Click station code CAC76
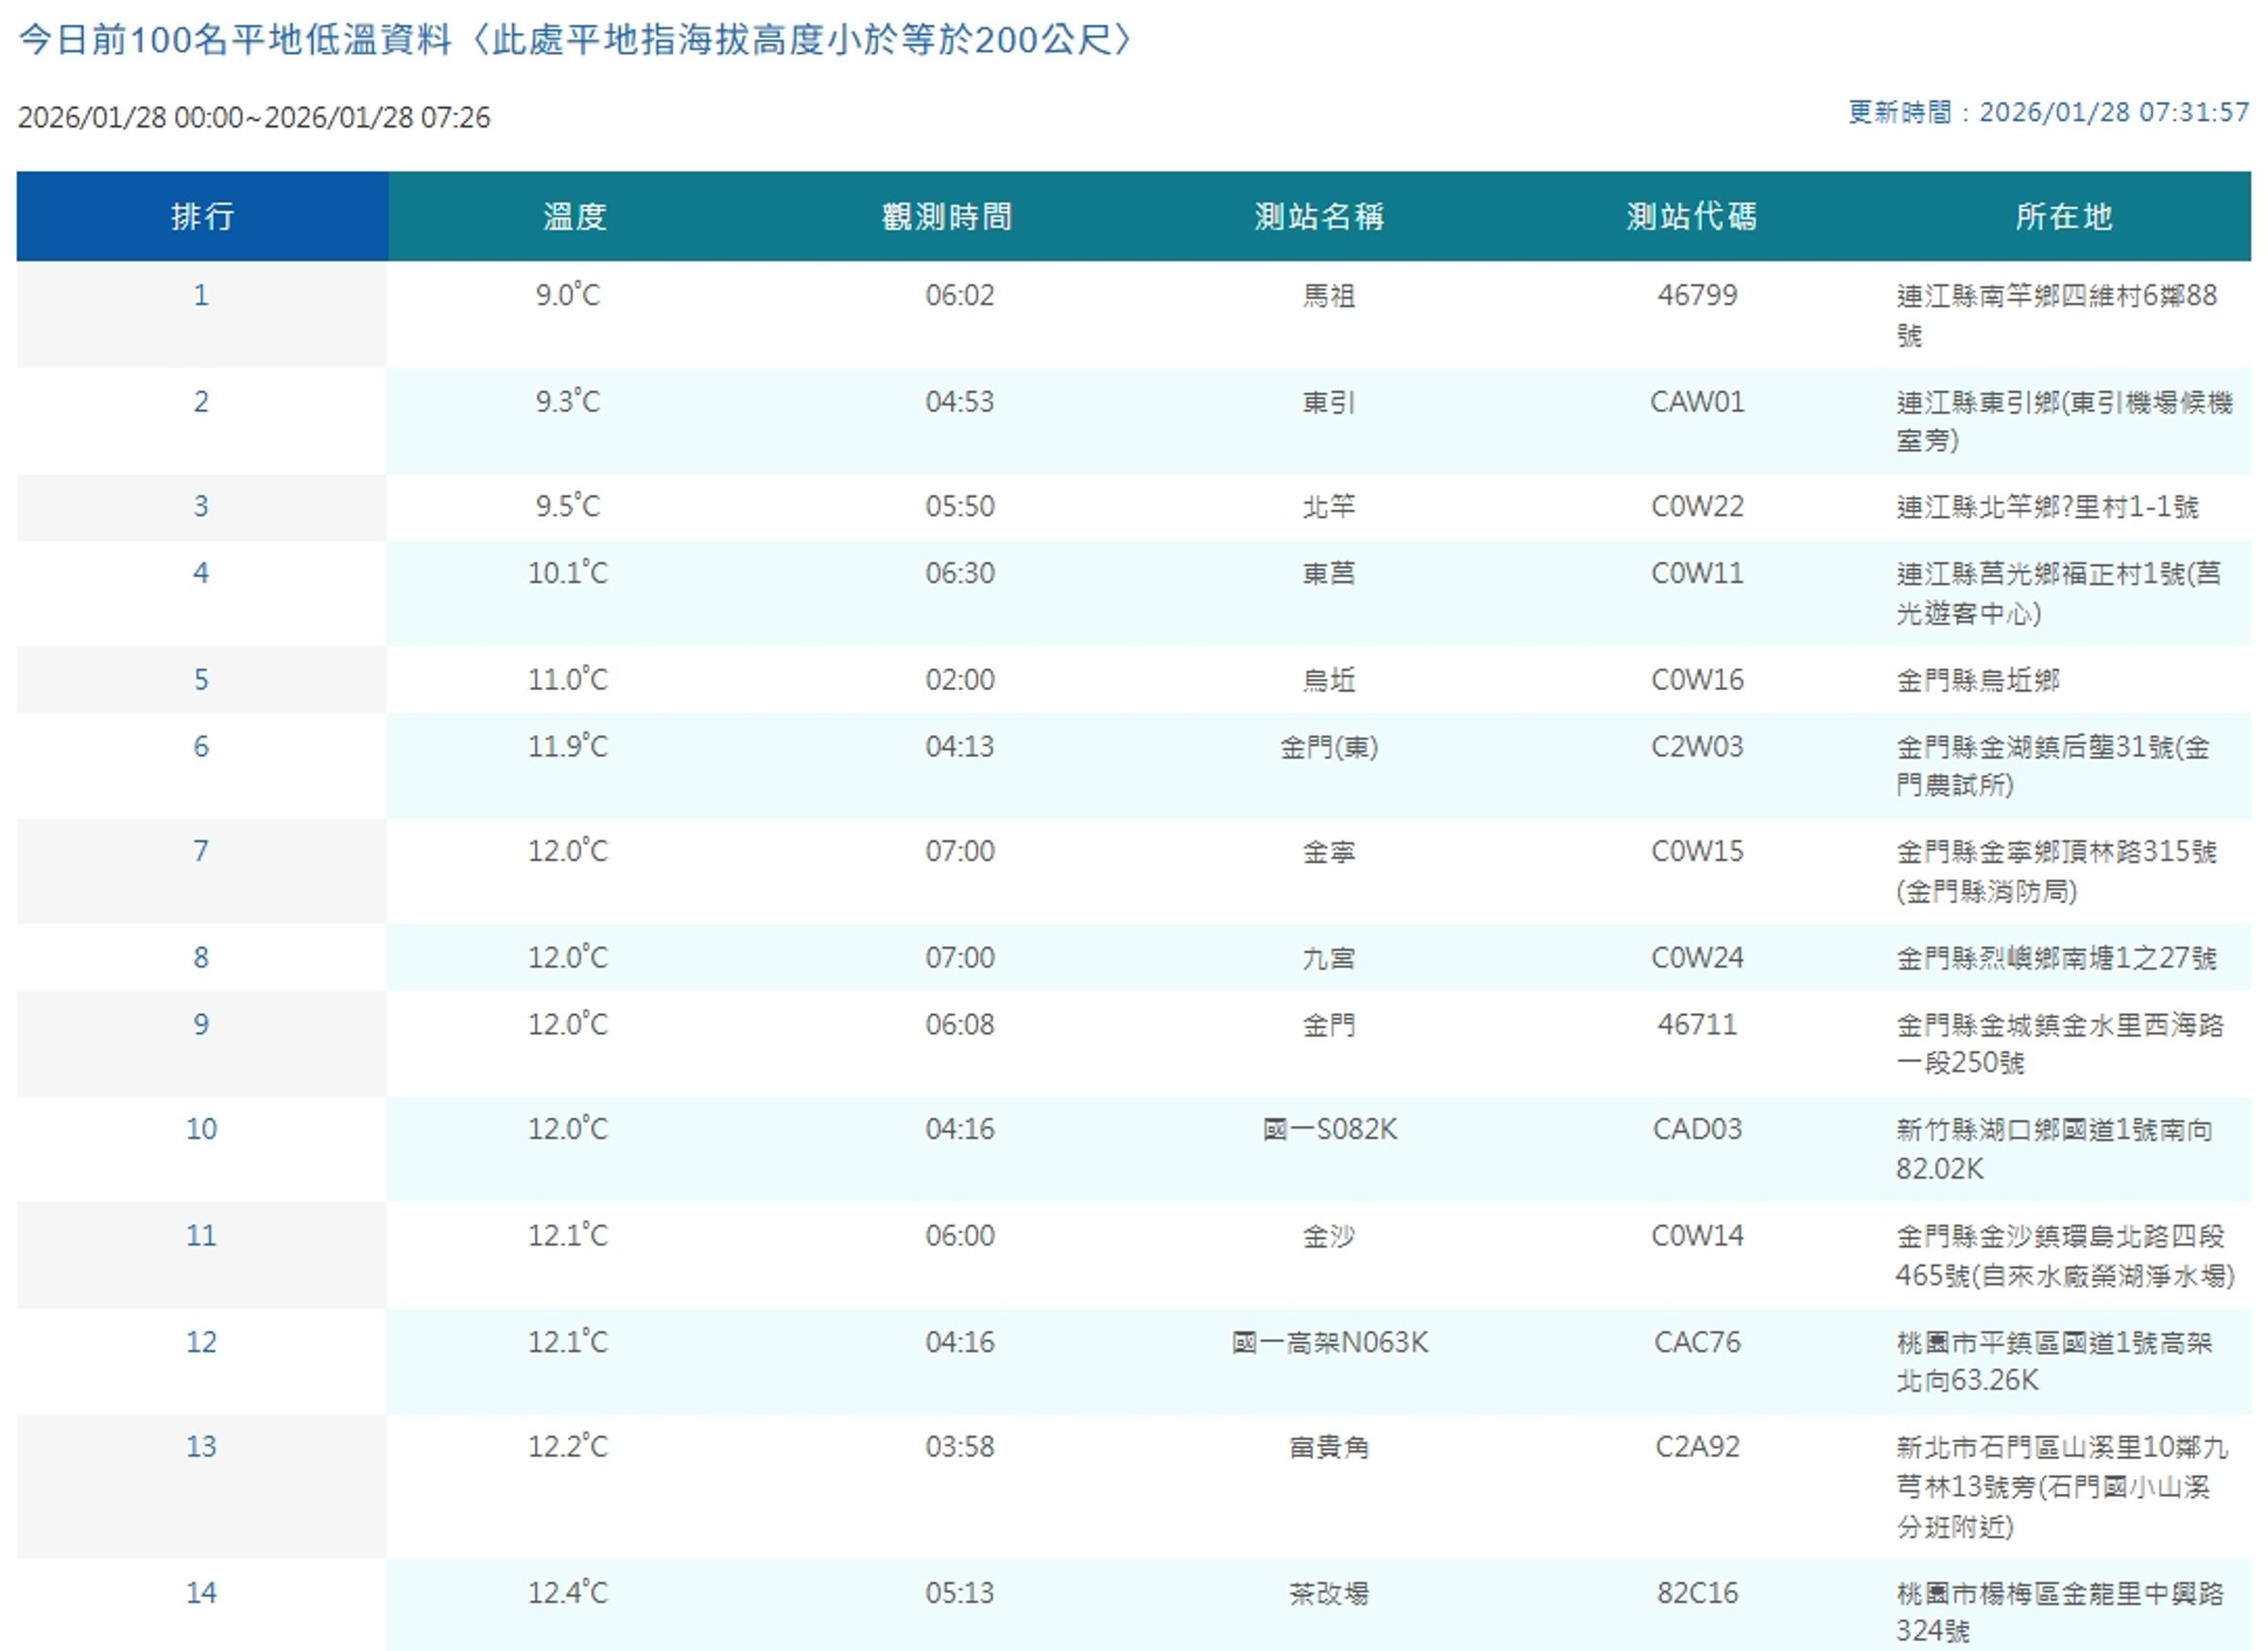The height and width of the screenshot is (1651, 2268). coord(1697,1343)
